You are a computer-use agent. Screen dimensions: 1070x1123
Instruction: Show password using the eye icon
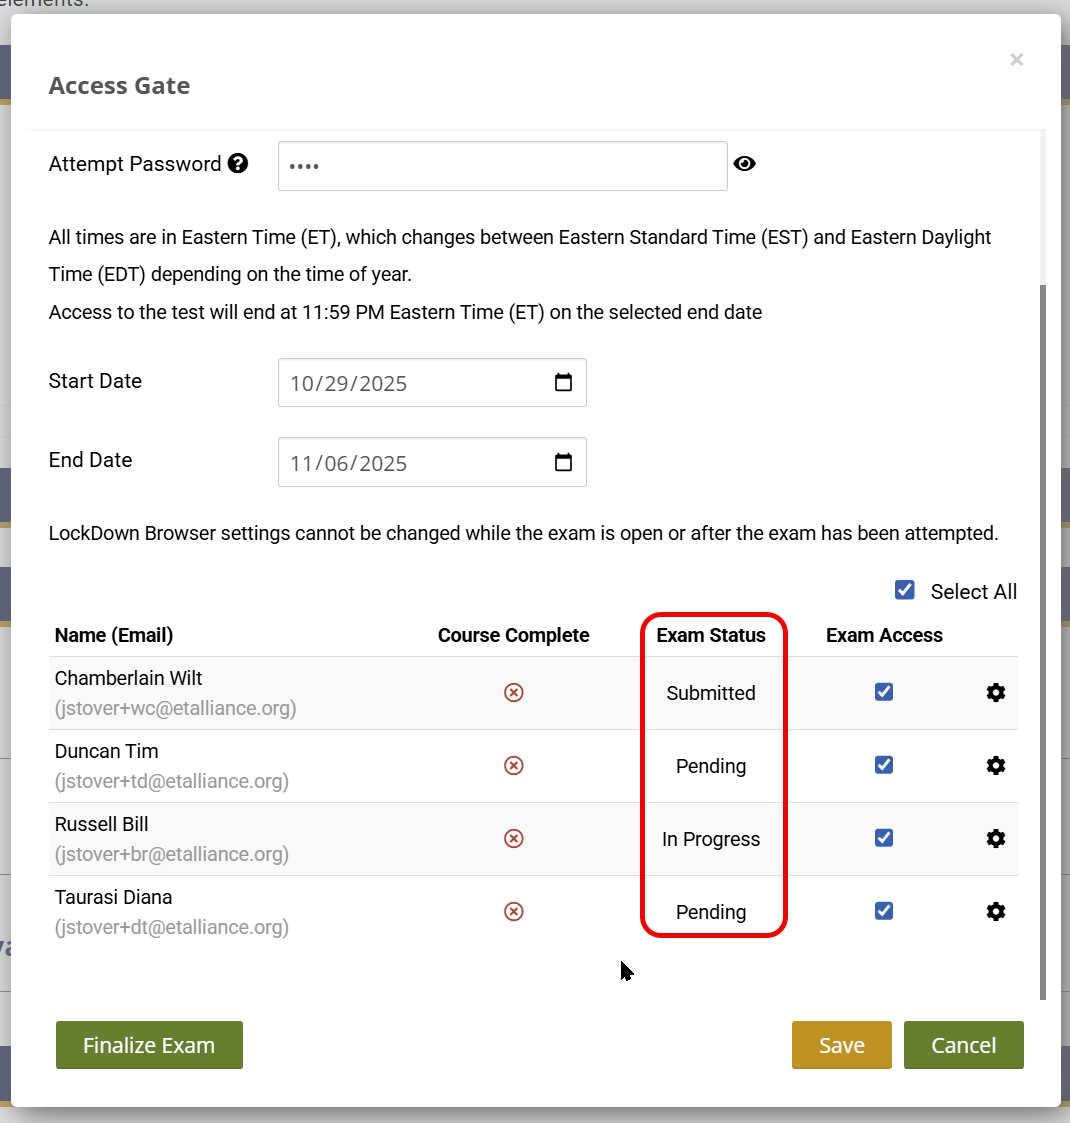744,164
